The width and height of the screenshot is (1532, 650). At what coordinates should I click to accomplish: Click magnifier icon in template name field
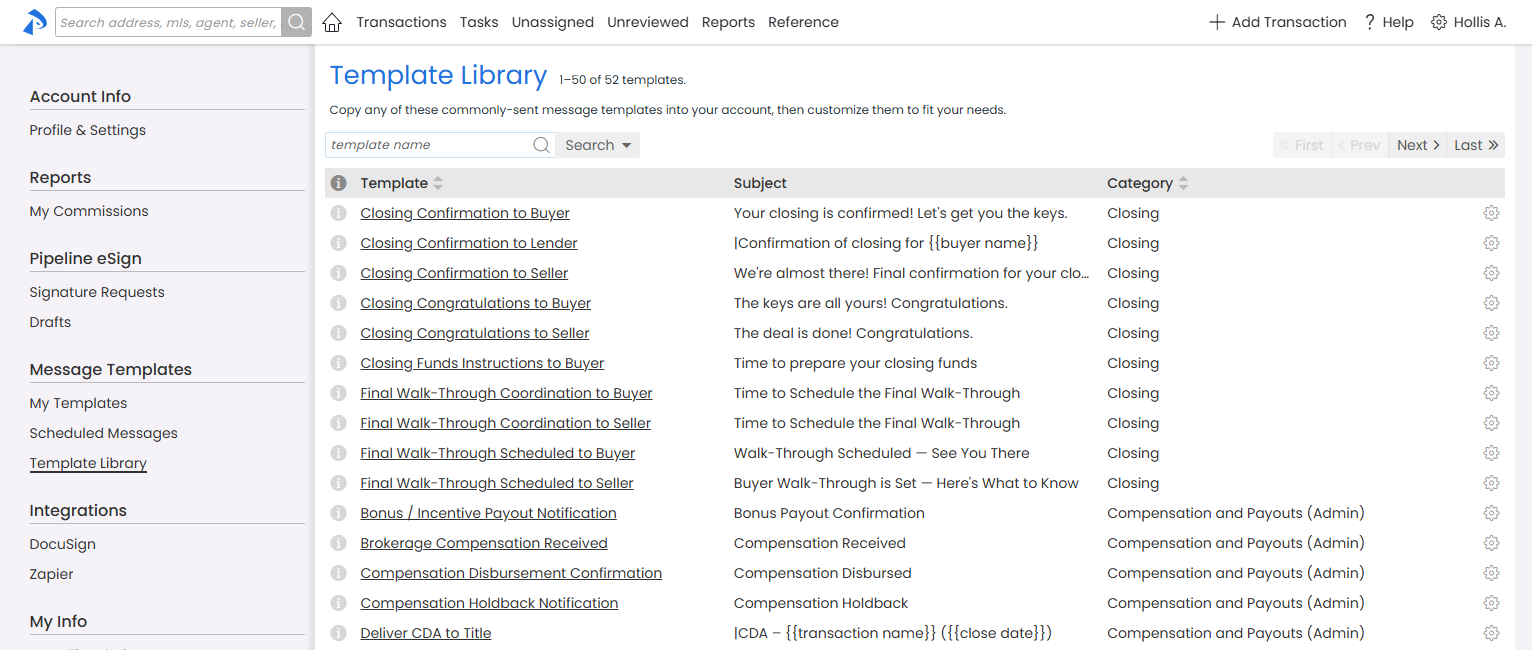click(x=541, y=145)
